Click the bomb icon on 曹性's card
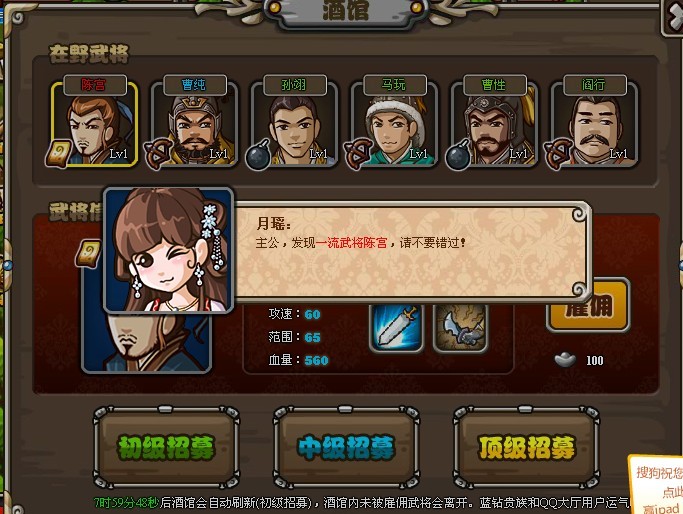683x514 pixels. [x=458, y=155]
